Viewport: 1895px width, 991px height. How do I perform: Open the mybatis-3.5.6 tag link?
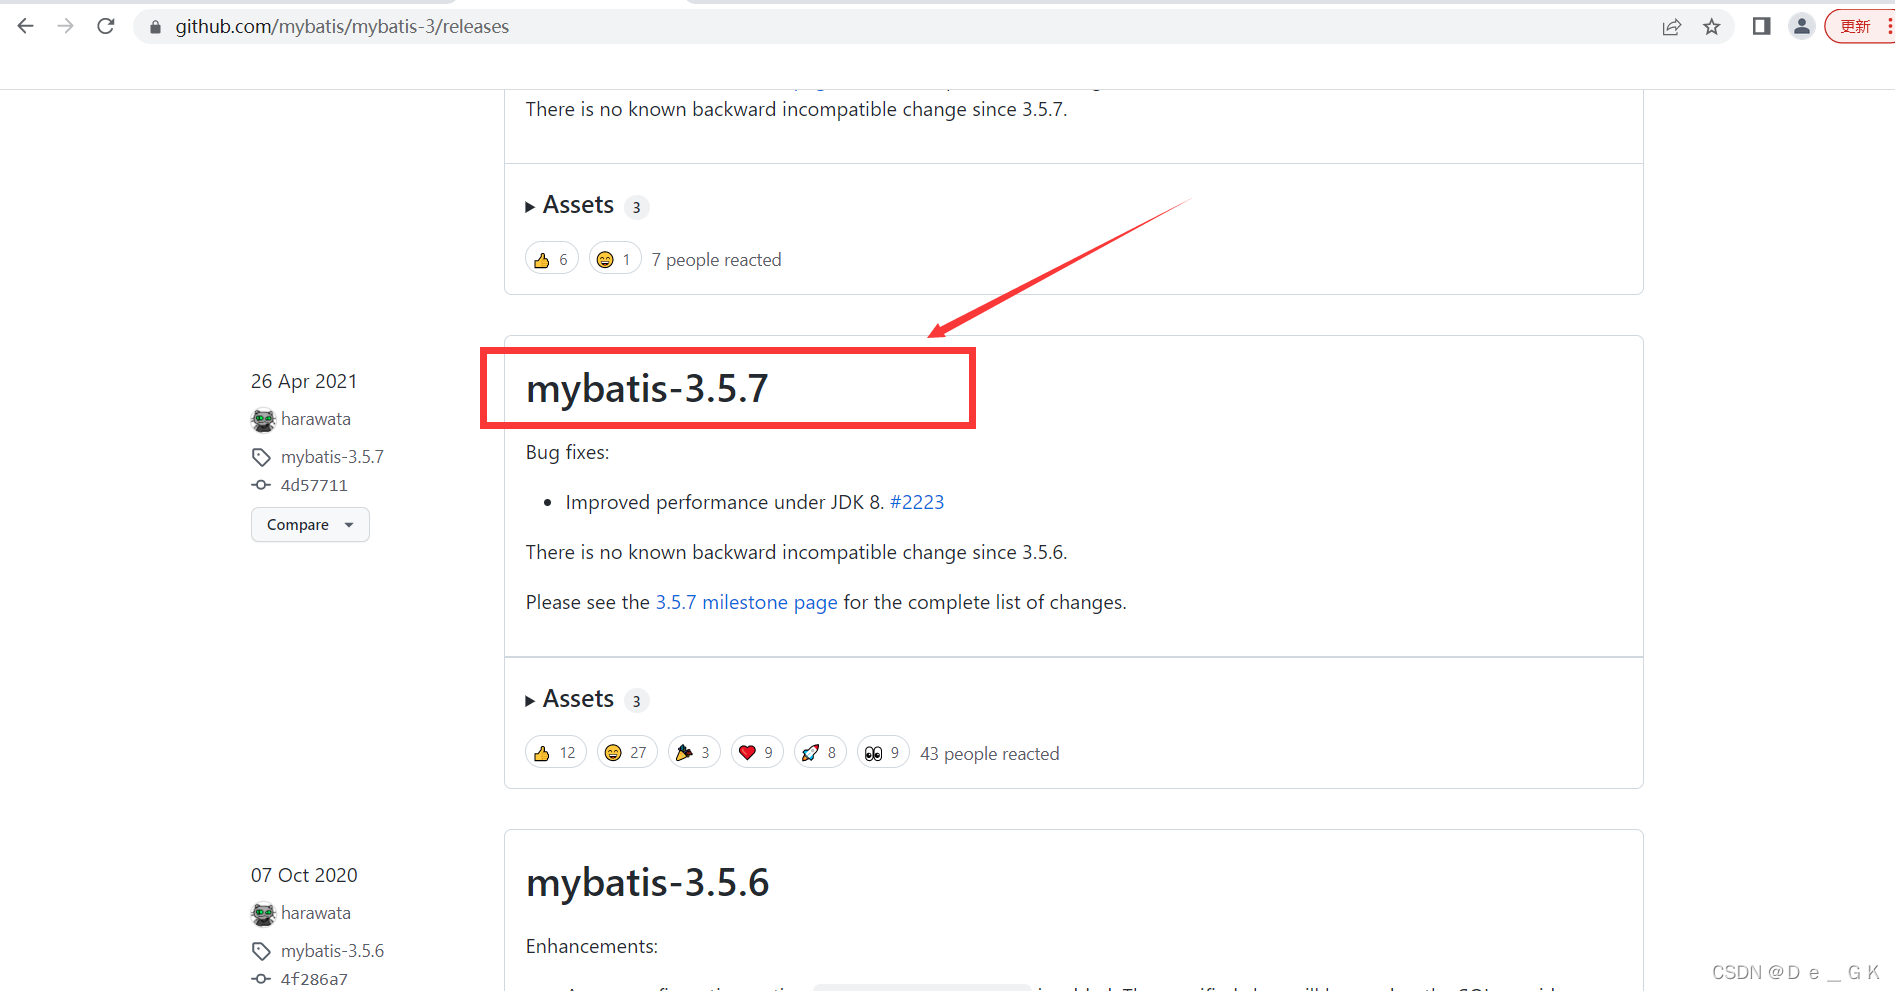click(x=332, y=951)
